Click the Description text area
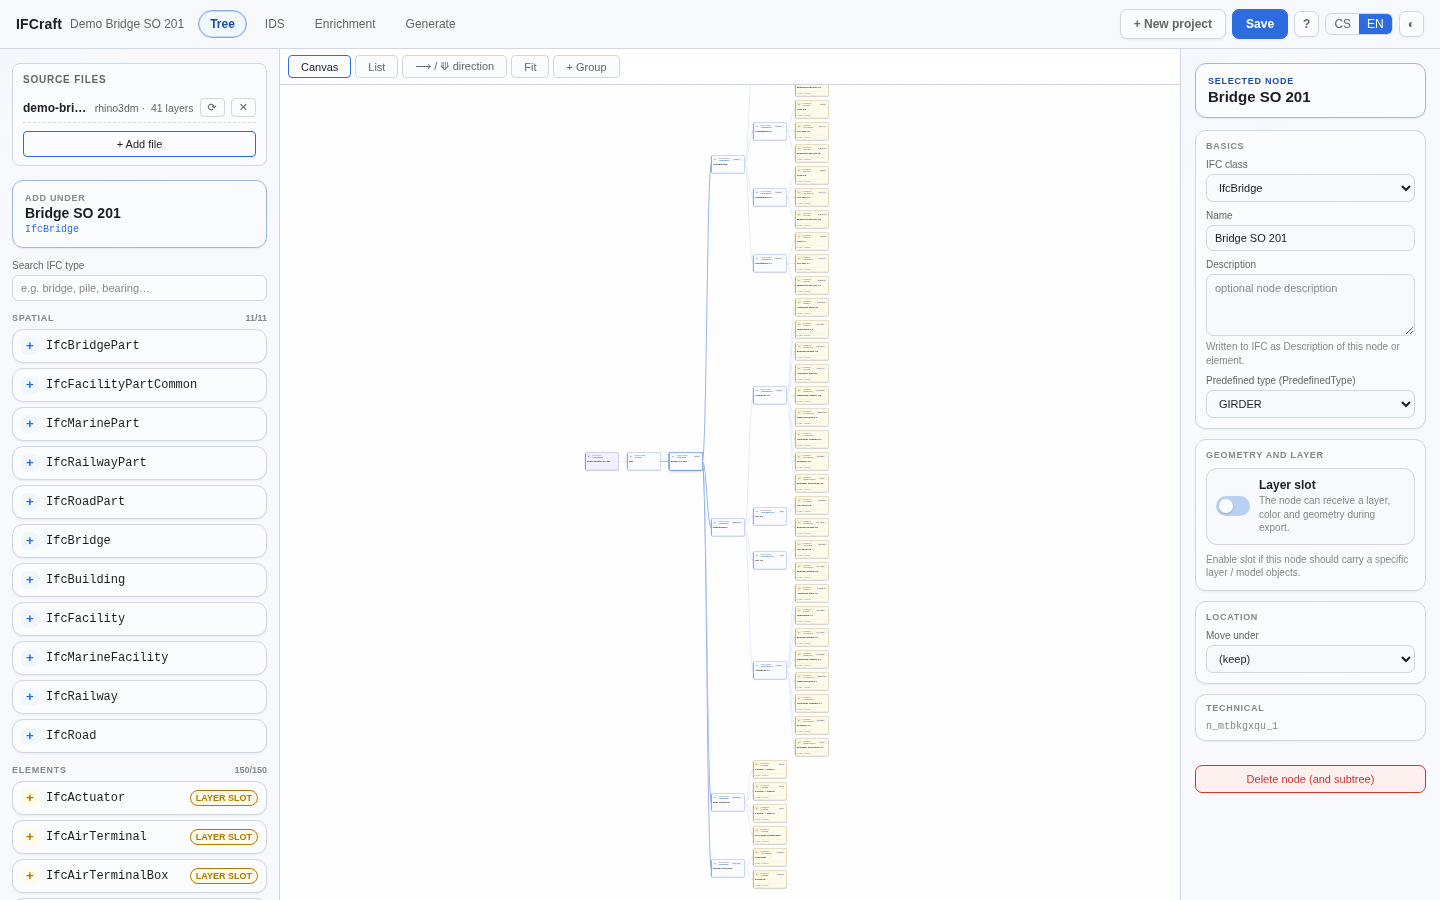The image size is (1440, 900). pyautogui.click(x=1310, y=305)
